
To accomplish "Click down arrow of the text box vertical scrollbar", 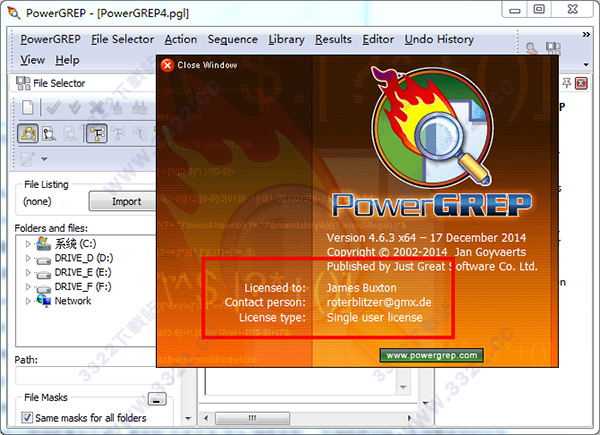I will point(403,388).
